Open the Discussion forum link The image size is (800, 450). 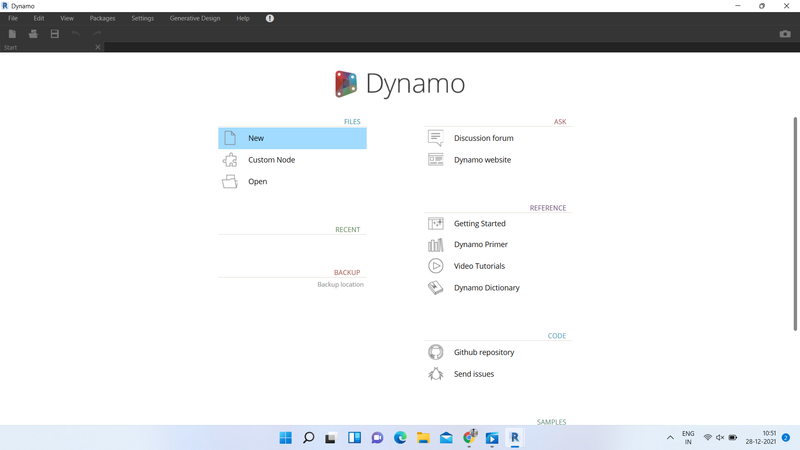484,138
